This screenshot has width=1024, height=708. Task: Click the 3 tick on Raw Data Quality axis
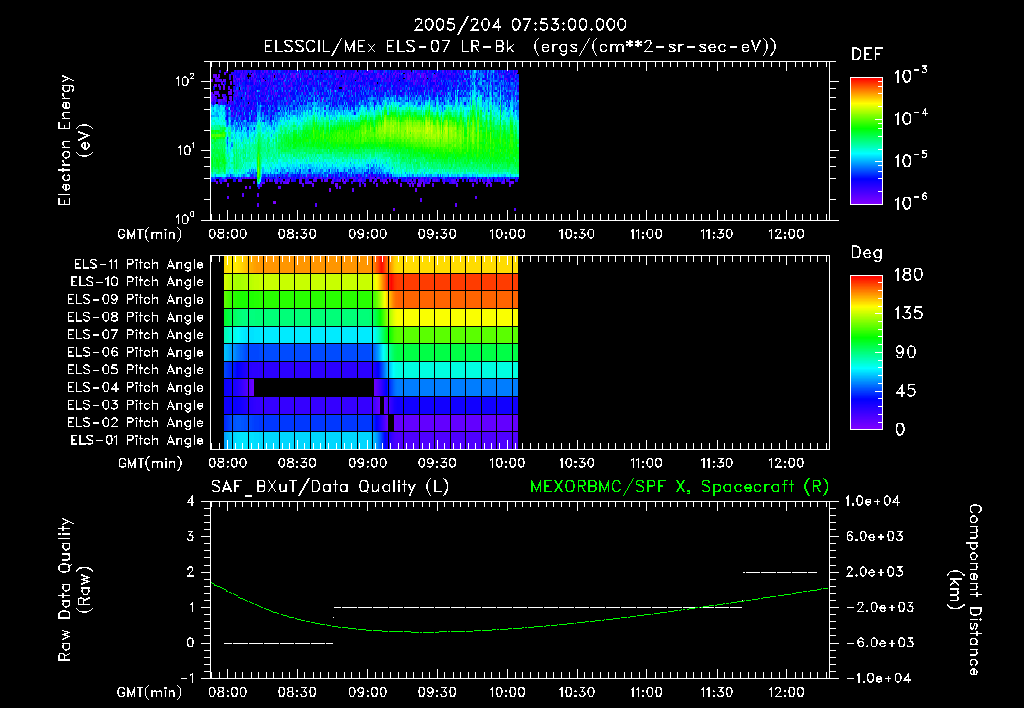coord(191,536)
